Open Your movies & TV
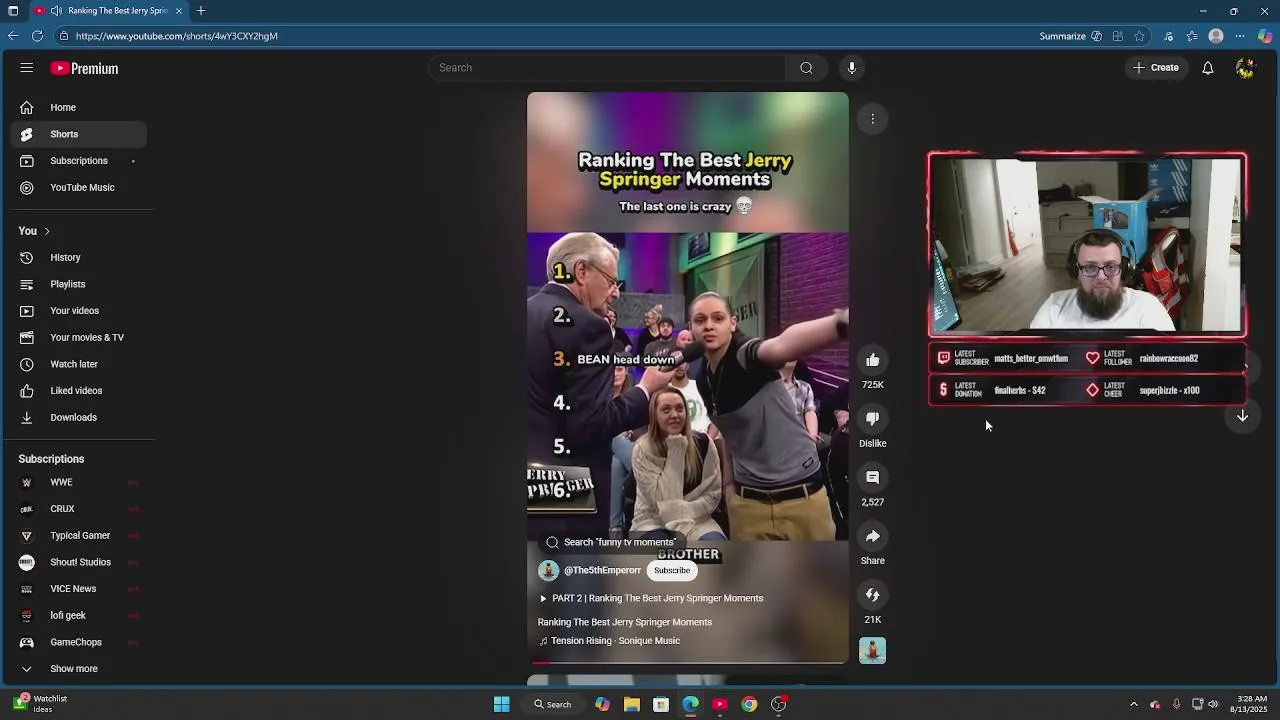The image size is (1280, 720). (x=78, y=338)
